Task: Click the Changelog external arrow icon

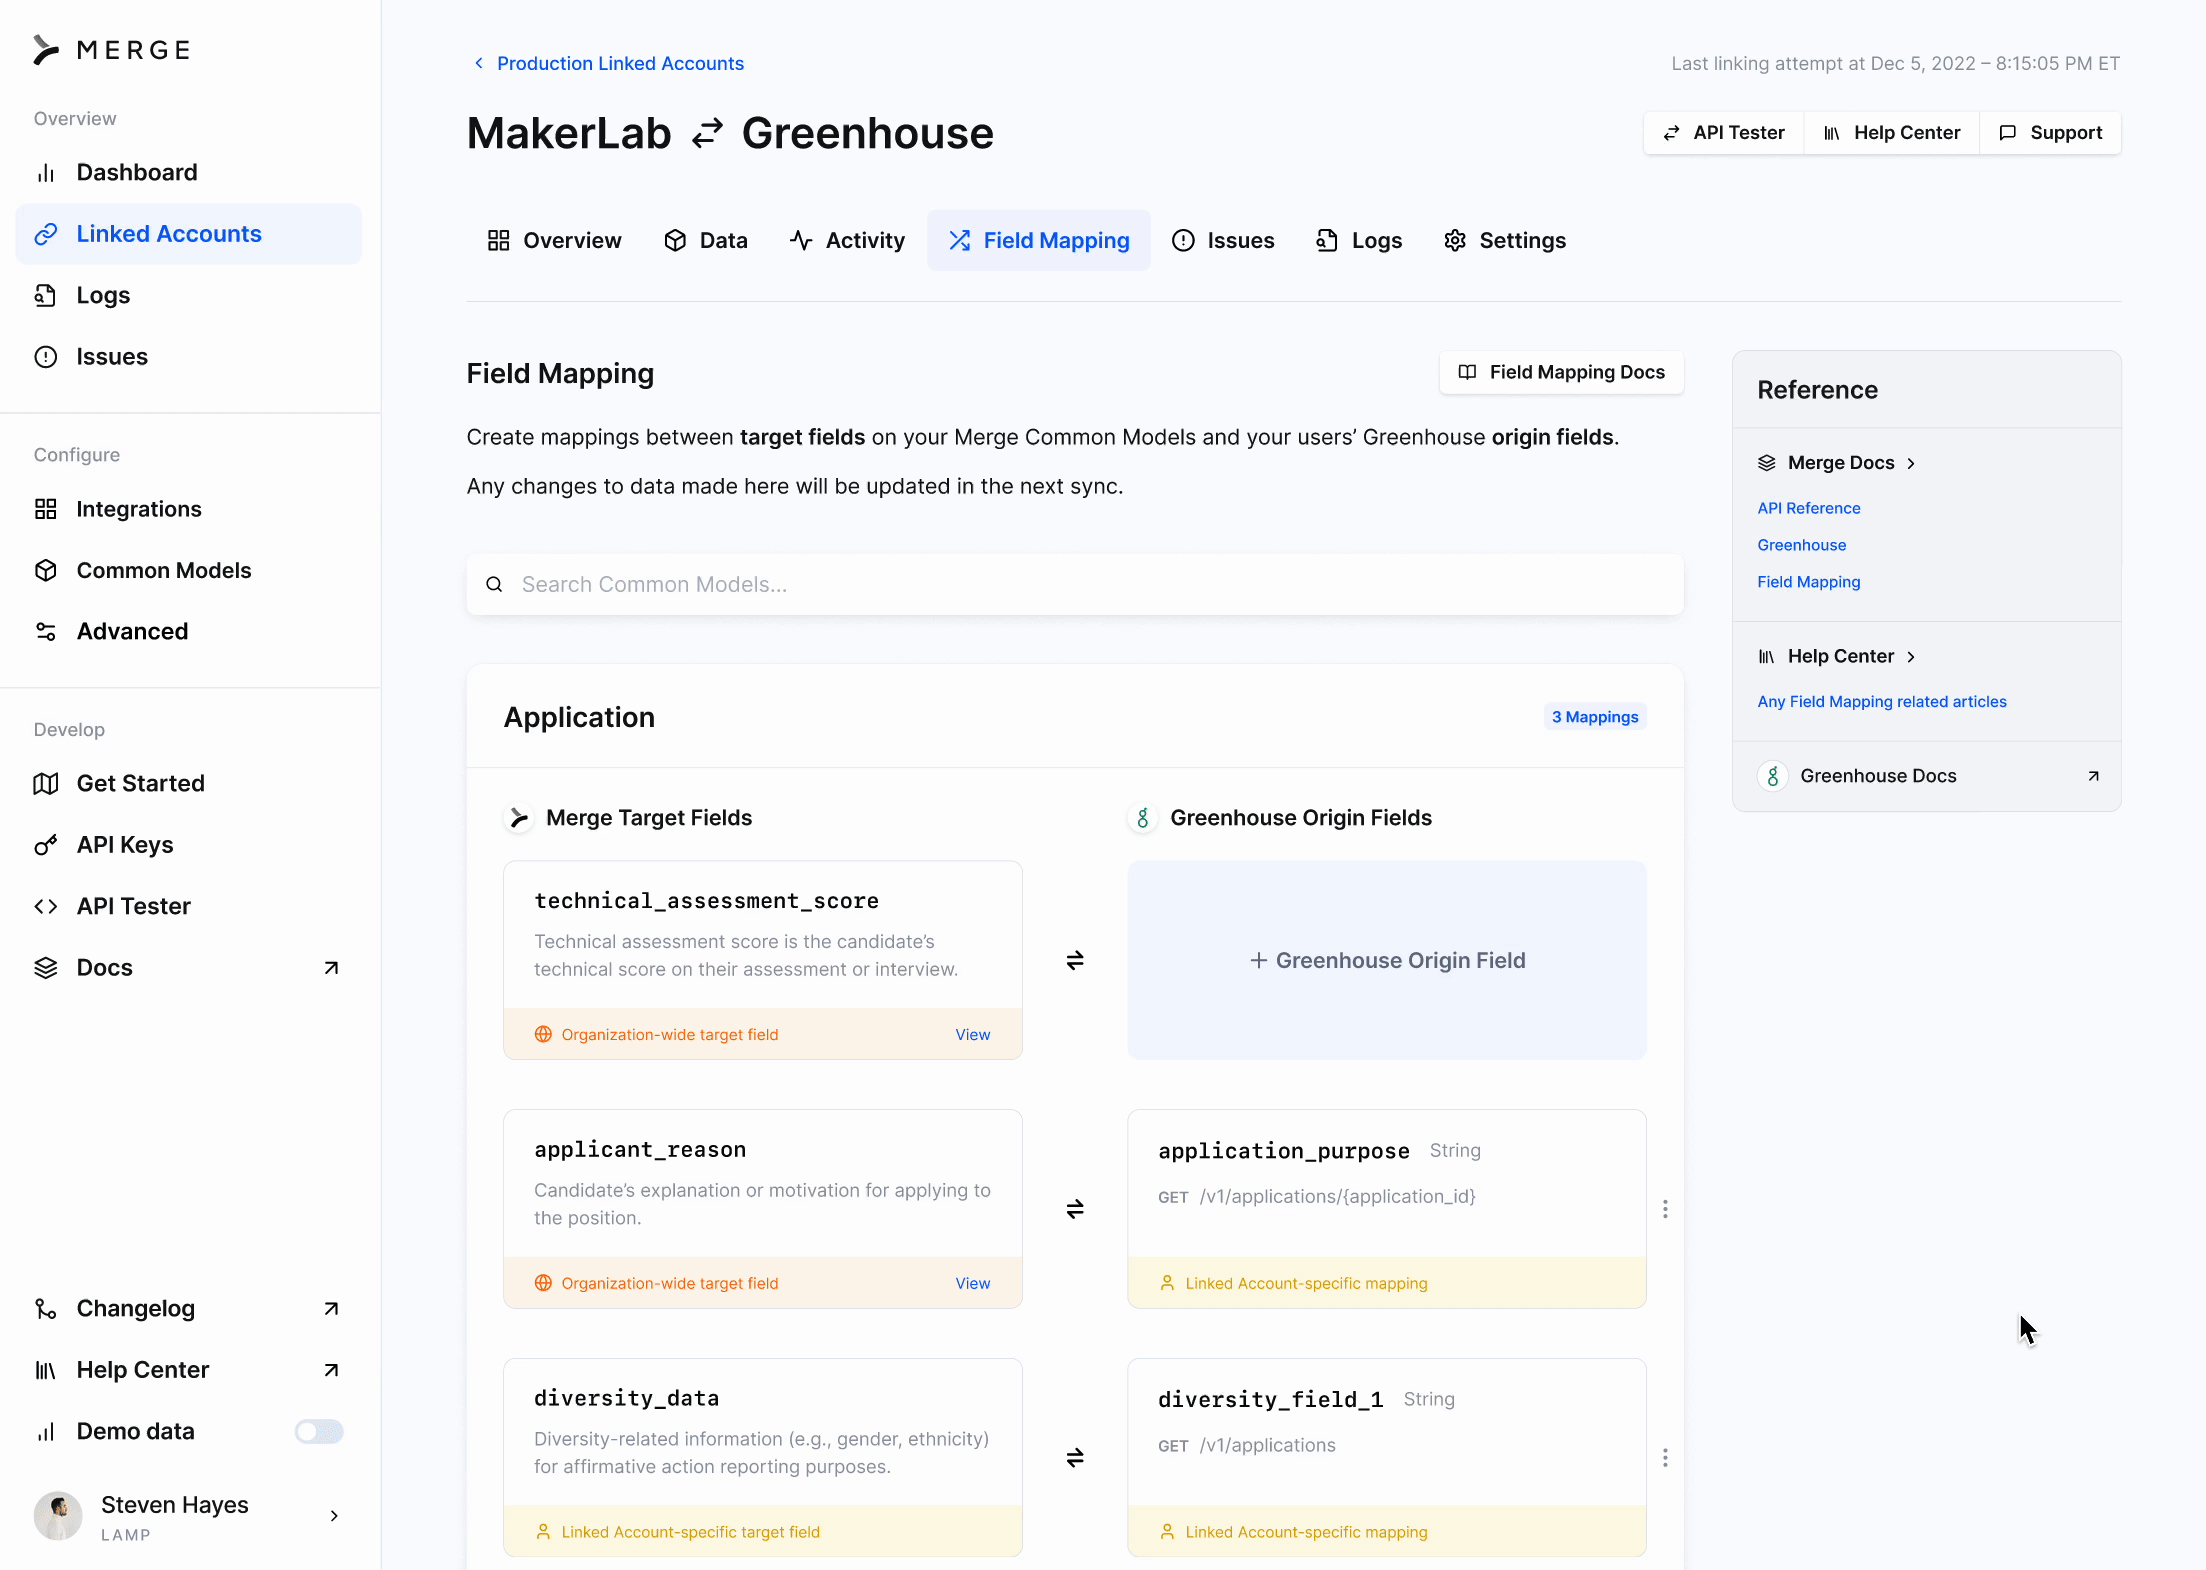Action: click(331, 1309)
